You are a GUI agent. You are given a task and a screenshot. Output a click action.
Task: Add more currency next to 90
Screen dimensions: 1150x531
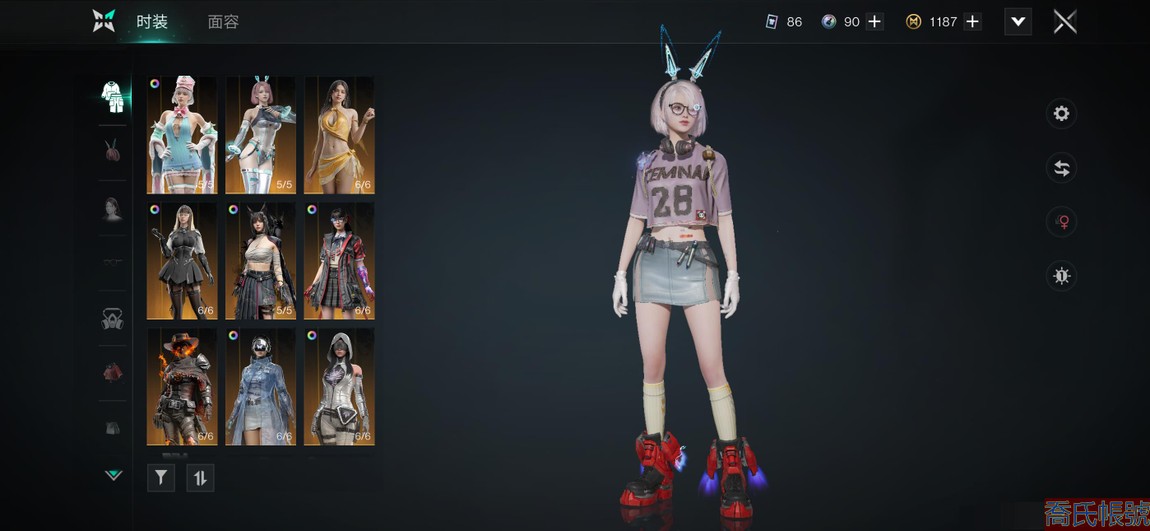[x=874, y=22]
